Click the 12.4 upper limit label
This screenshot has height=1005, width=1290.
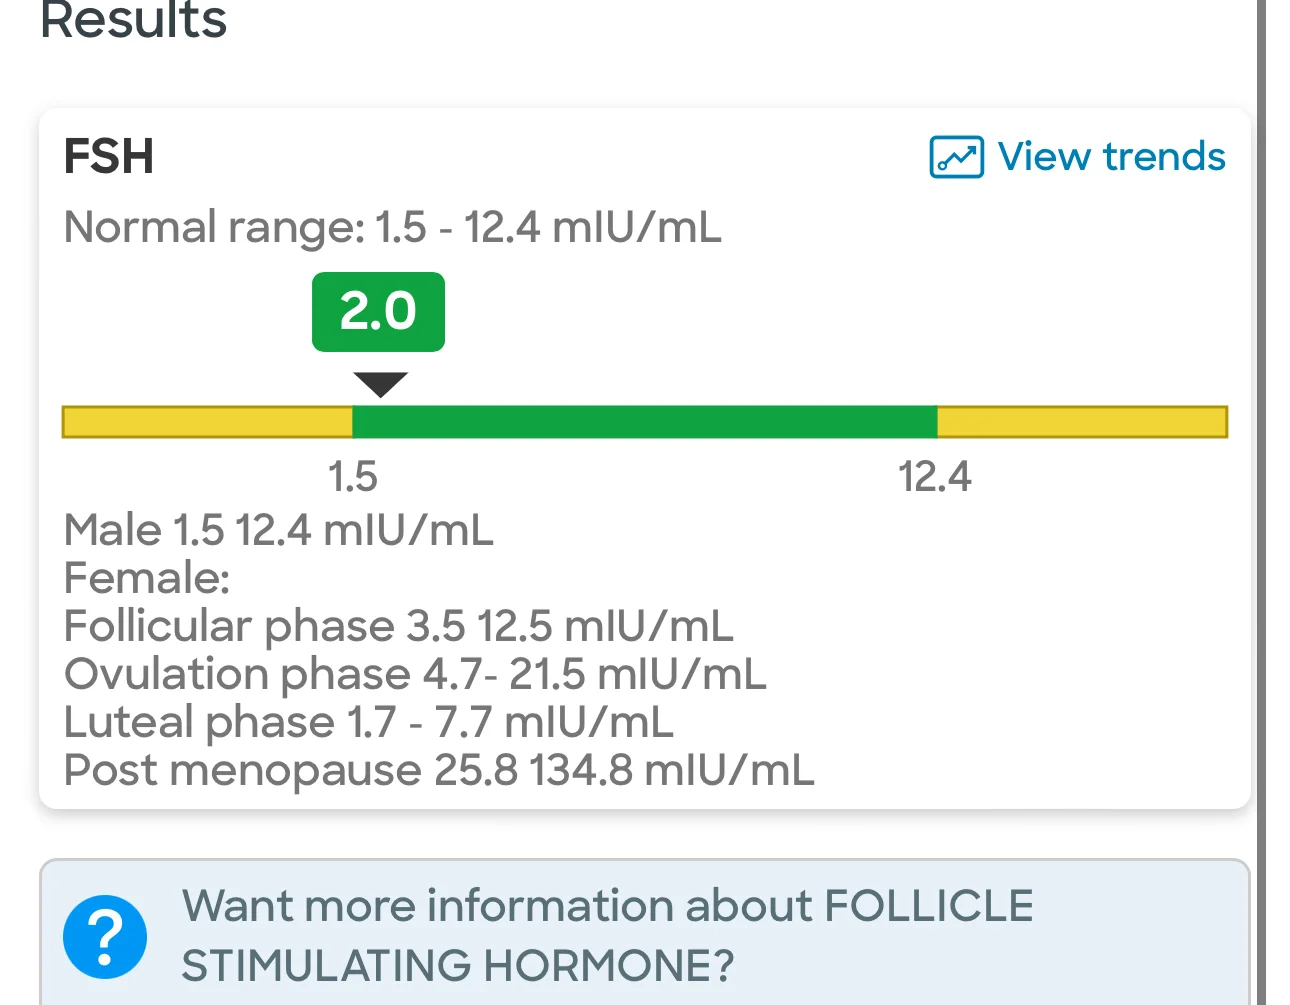tap(934, 476)
